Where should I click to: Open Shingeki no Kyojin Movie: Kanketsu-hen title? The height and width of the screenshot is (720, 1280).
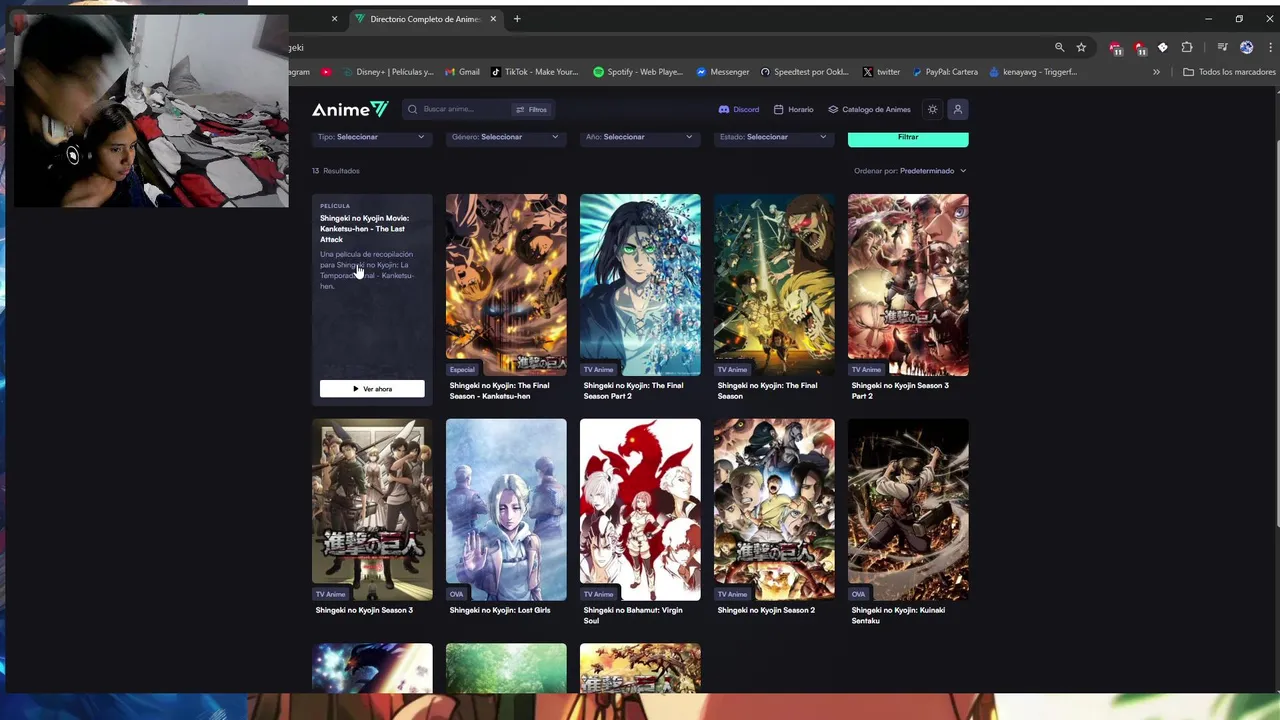364,229
